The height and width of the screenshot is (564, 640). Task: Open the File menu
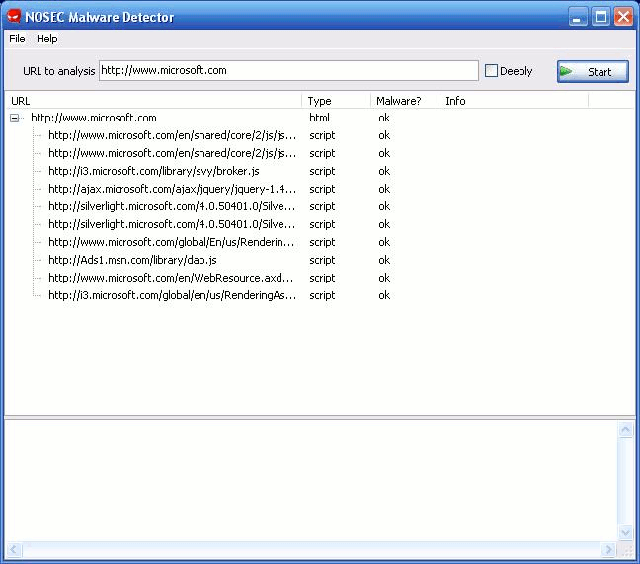17,39
